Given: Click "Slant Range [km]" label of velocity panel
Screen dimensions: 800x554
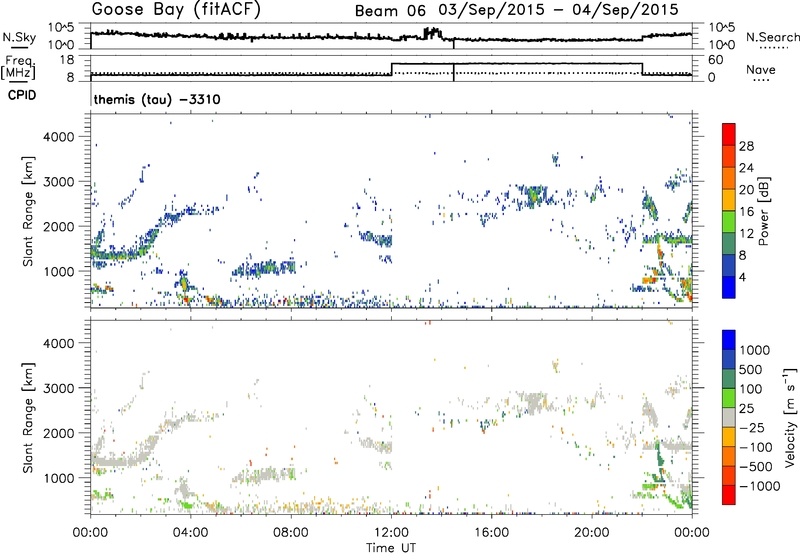Looking at the screenshot, I should [x=28, y=418].
